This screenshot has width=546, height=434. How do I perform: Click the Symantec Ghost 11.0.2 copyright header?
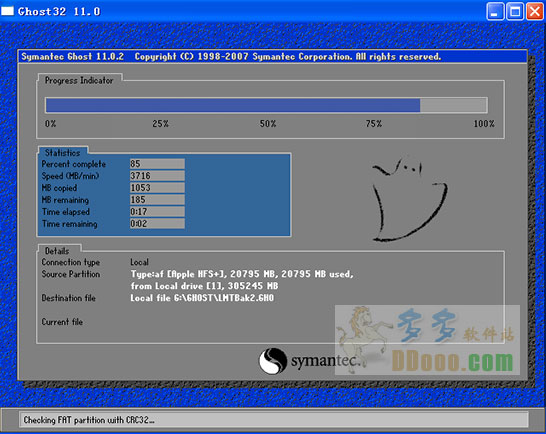[272, 56]
